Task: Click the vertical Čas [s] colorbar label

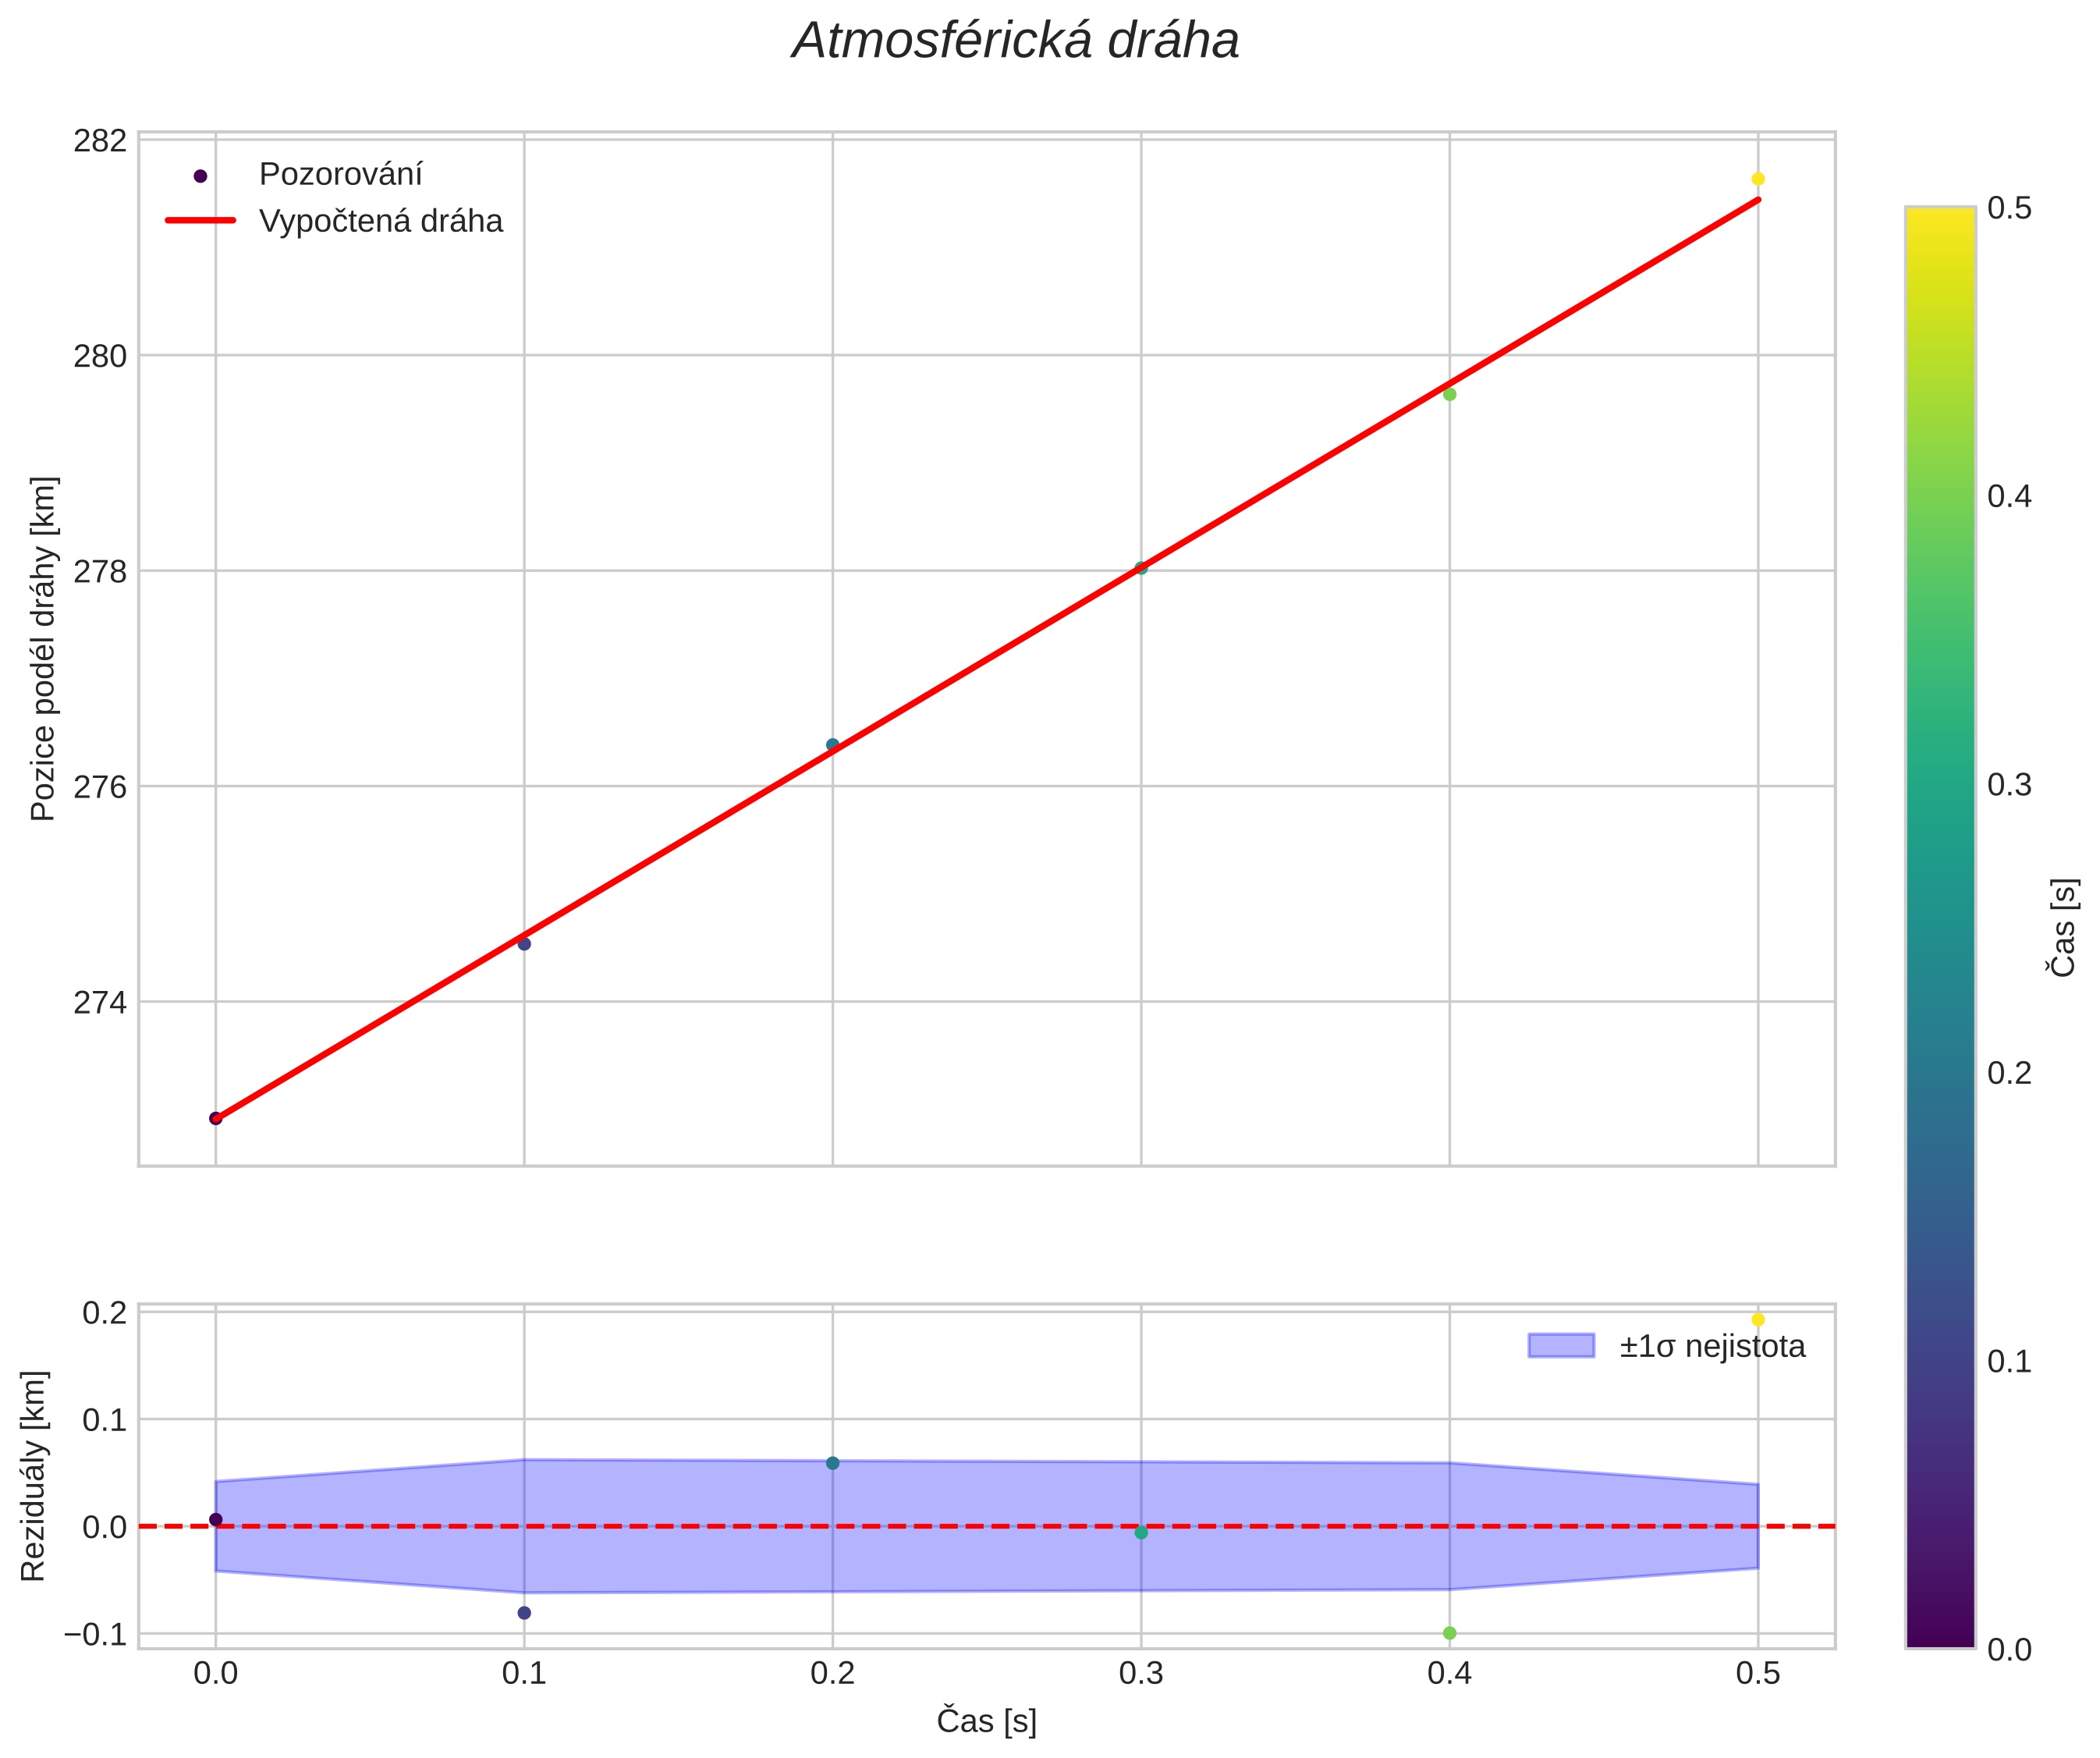Action: point(2063,927)
